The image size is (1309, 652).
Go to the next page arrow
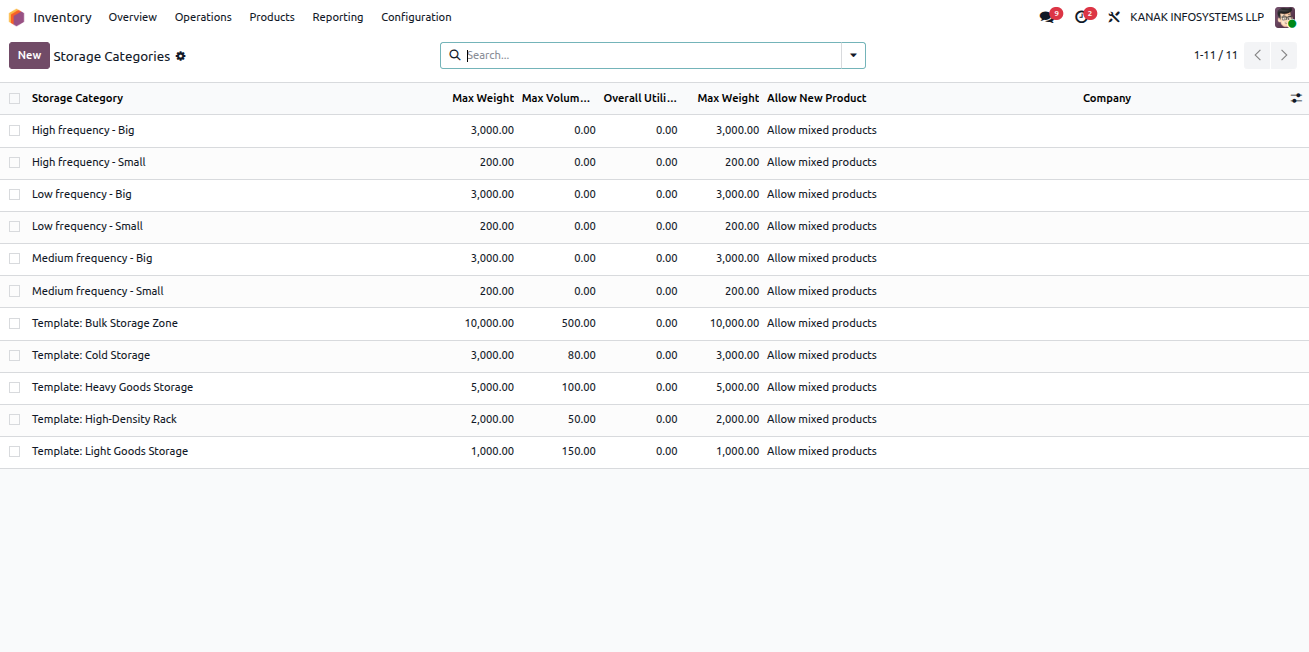pyautogui.click(x=1284, y=55)
